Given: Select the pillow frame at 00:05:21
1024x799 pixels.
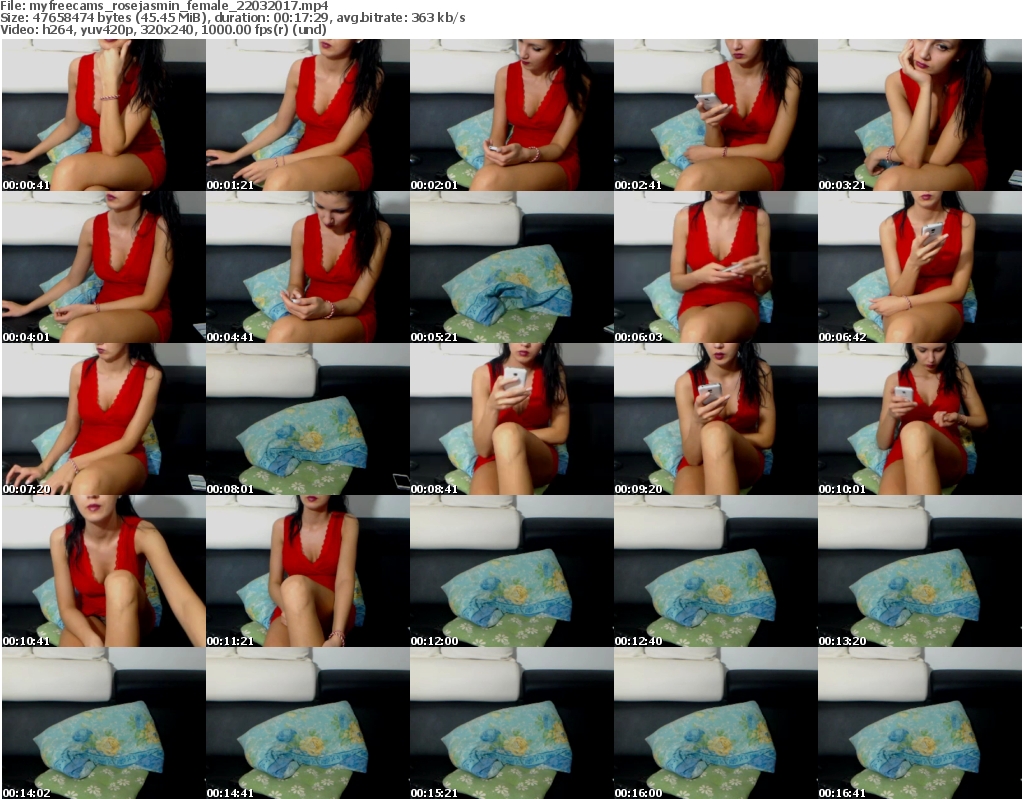Looking at the screenshot, I should 511,267.
